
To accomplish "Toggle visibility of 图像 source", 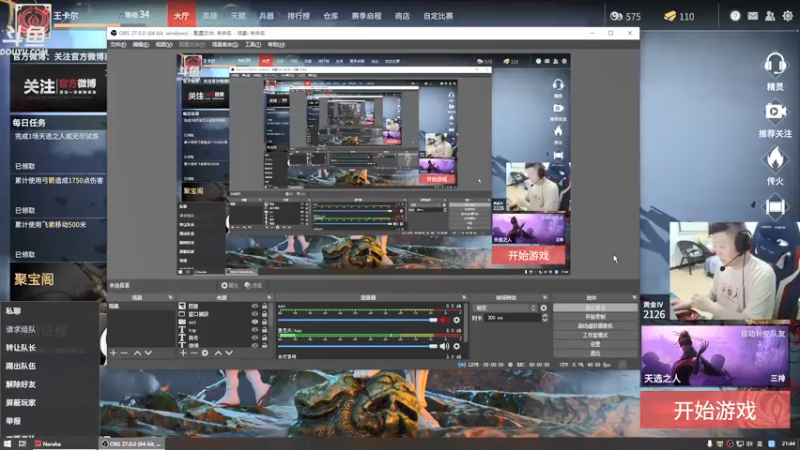I will [255, 306].
